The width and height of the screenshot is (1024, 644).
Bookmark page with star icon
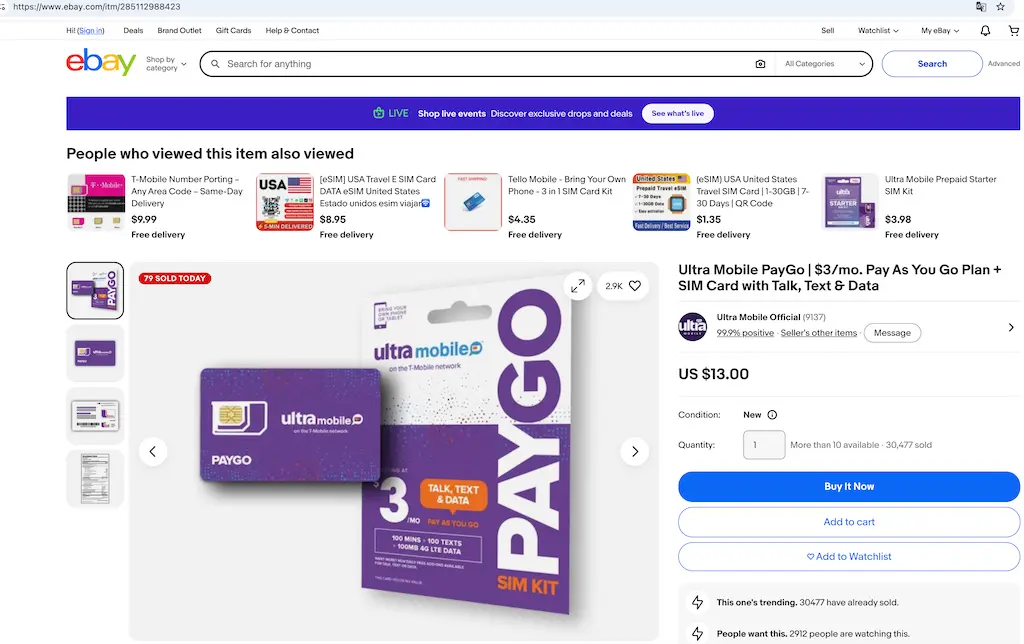click(x=1000, y=7)
